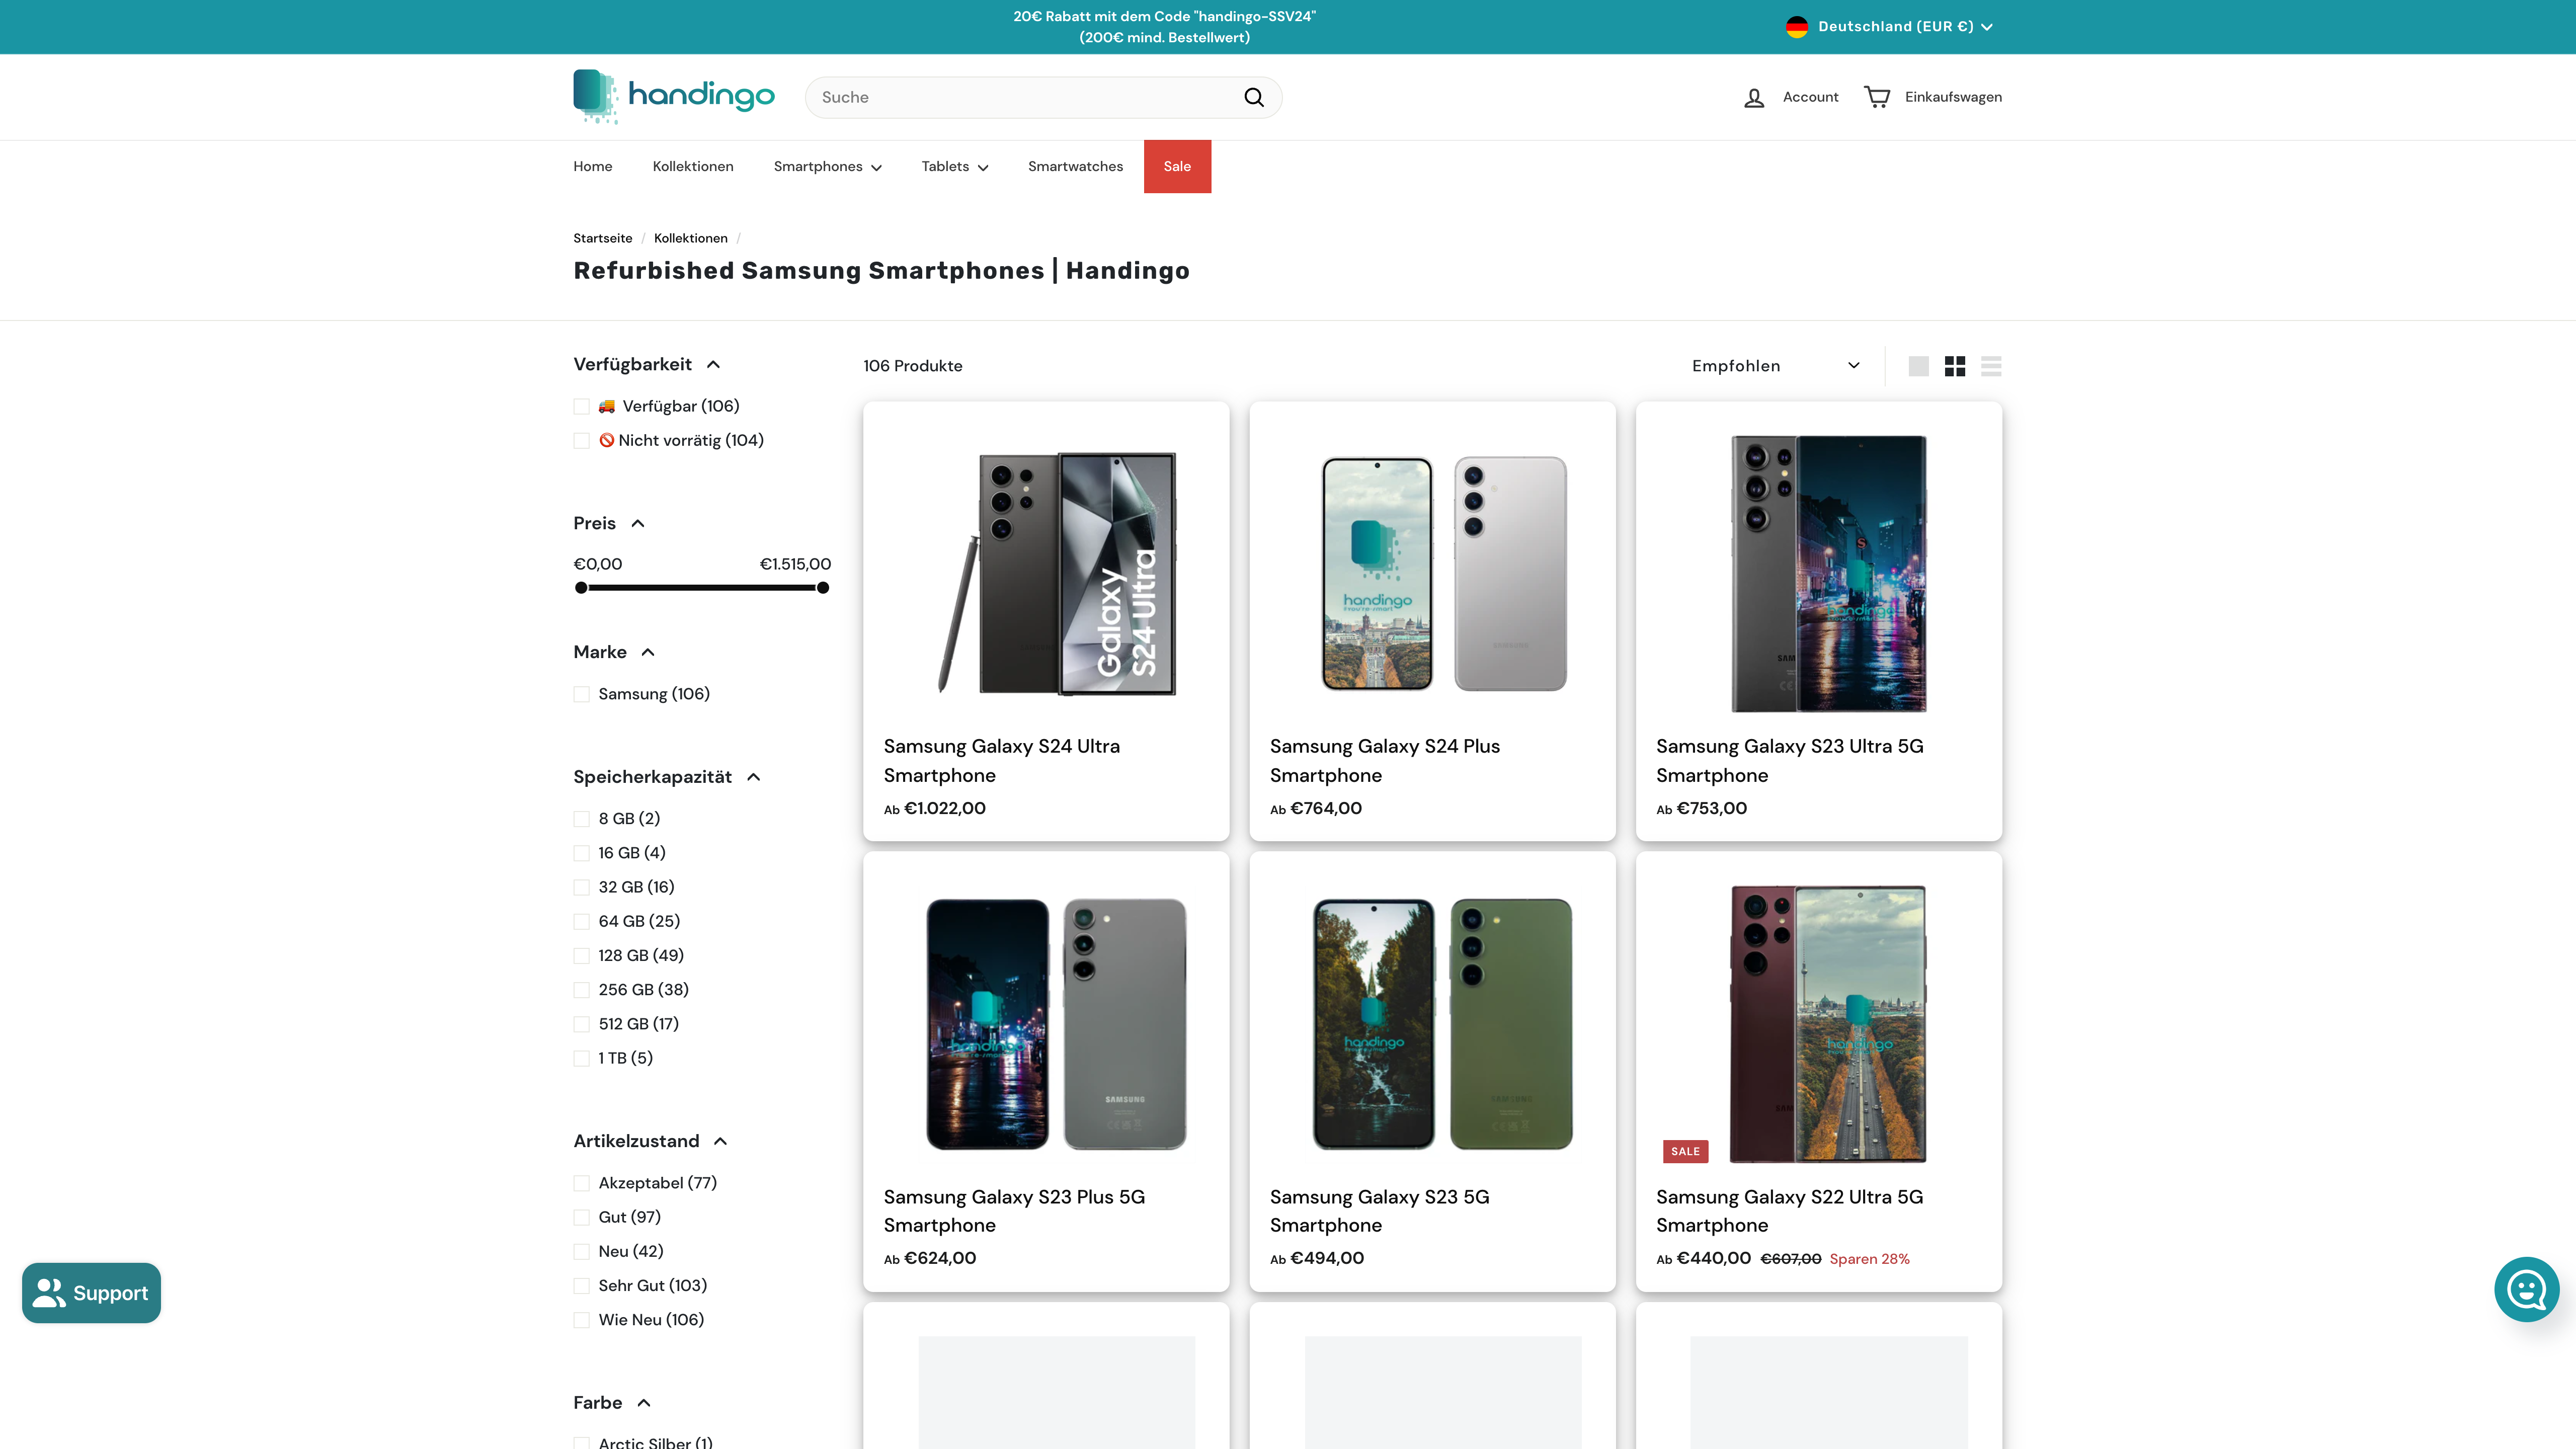Click the green Galaxy S23 5G image
The width and height of the screenshot is (2576, 1449).
coord(1443,1024)
